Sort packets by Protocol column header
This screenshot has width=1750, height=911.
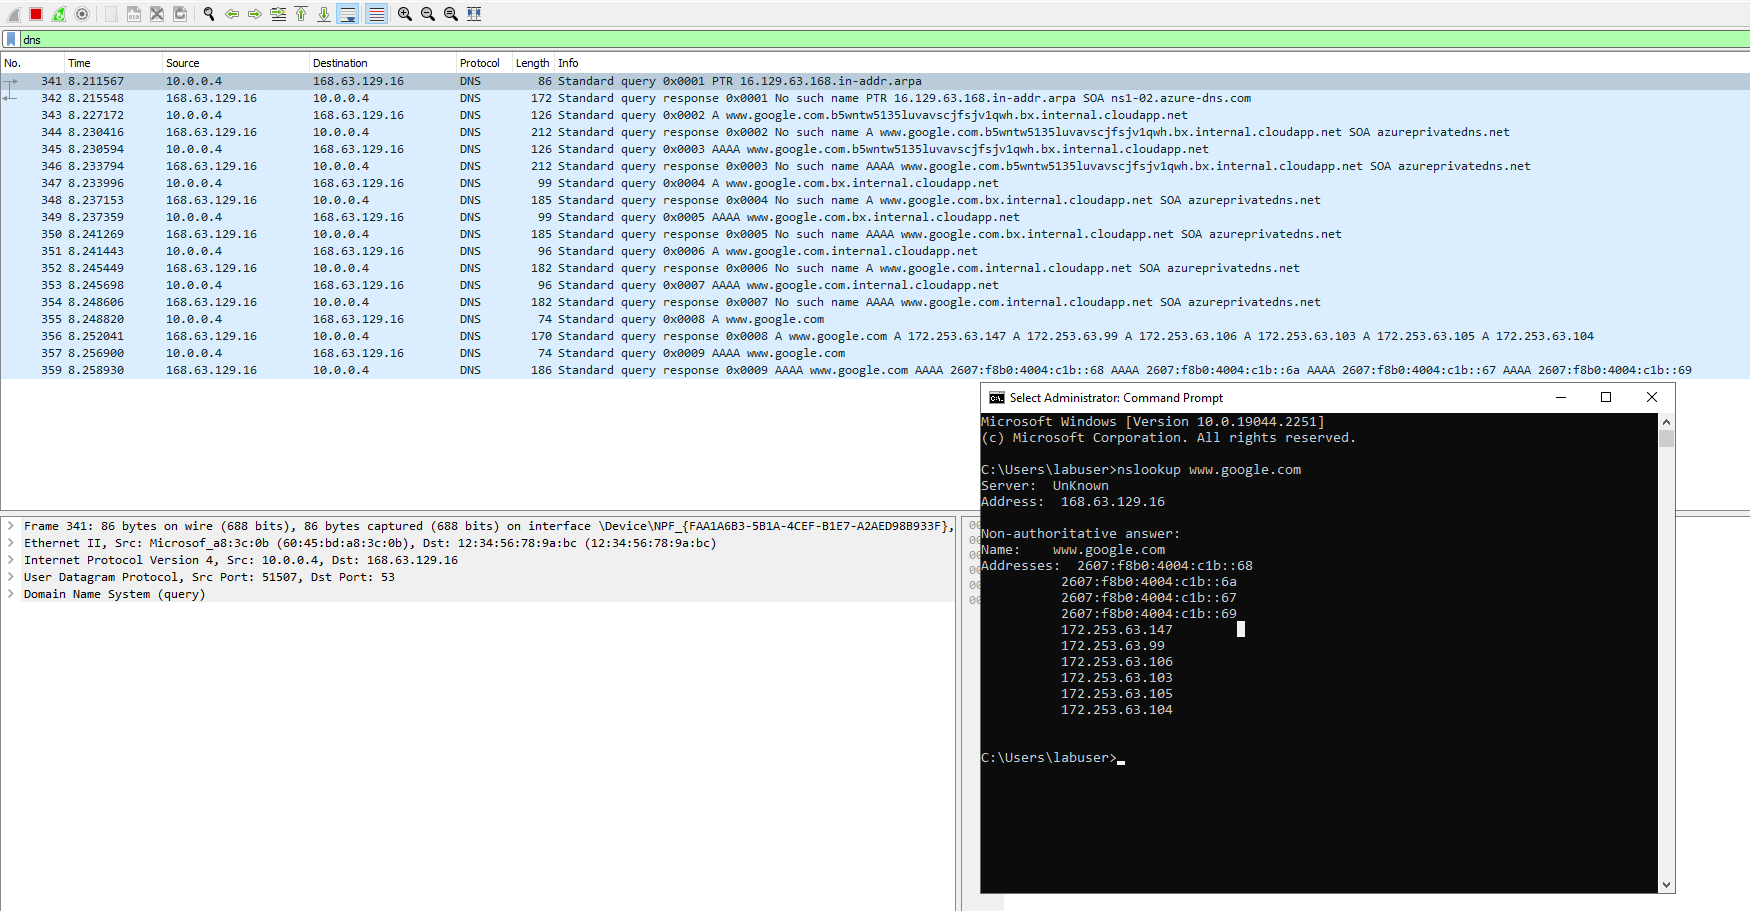tap(484, 63)
